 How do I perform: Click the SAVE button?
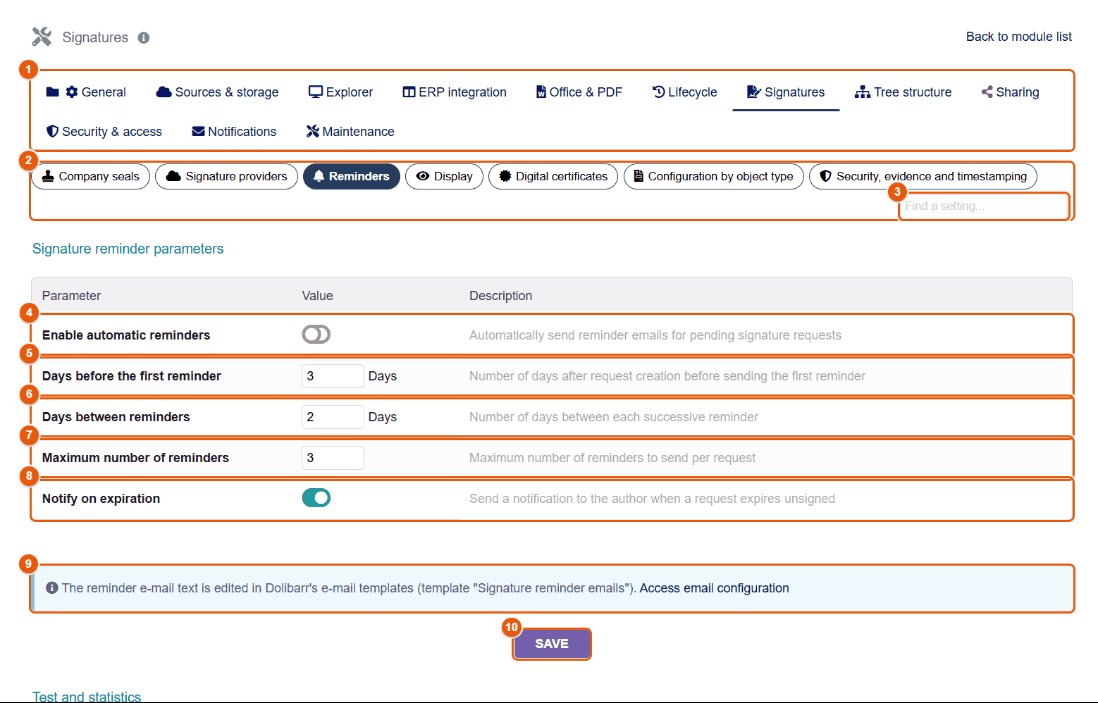click(x=552, y=643)
